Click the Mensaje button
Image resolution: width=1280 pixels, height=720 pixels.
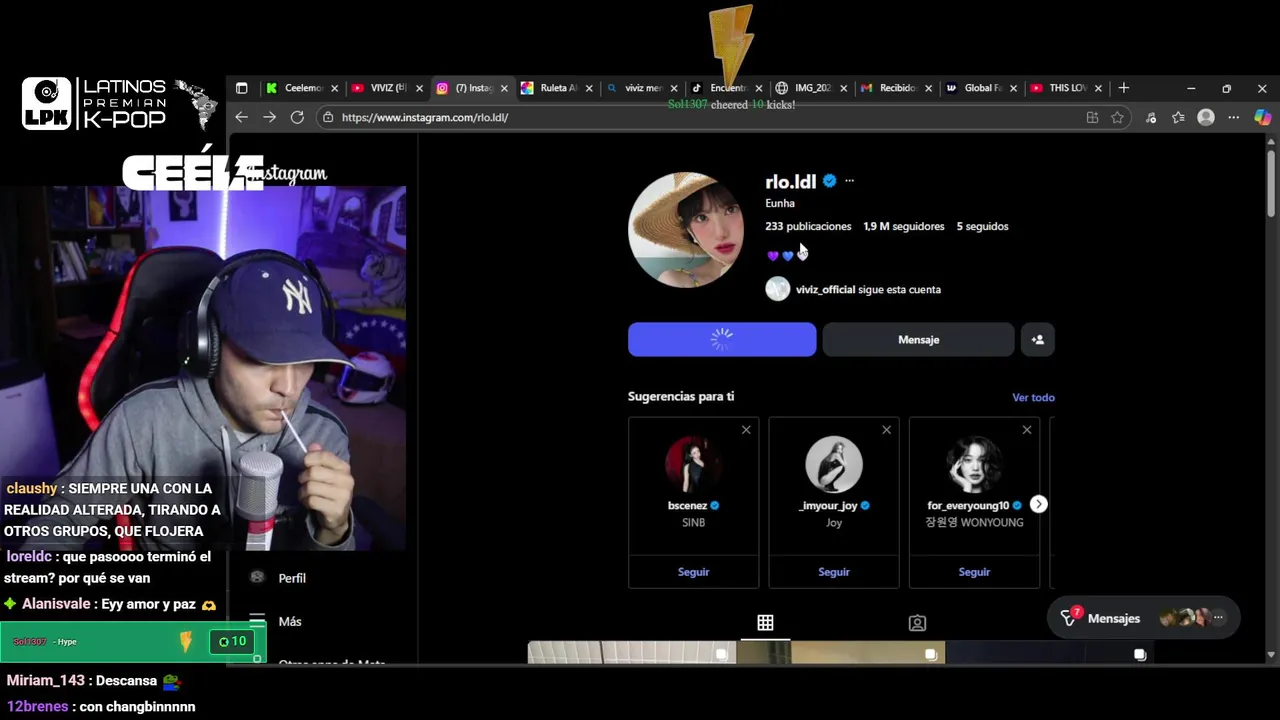[918, 339]
